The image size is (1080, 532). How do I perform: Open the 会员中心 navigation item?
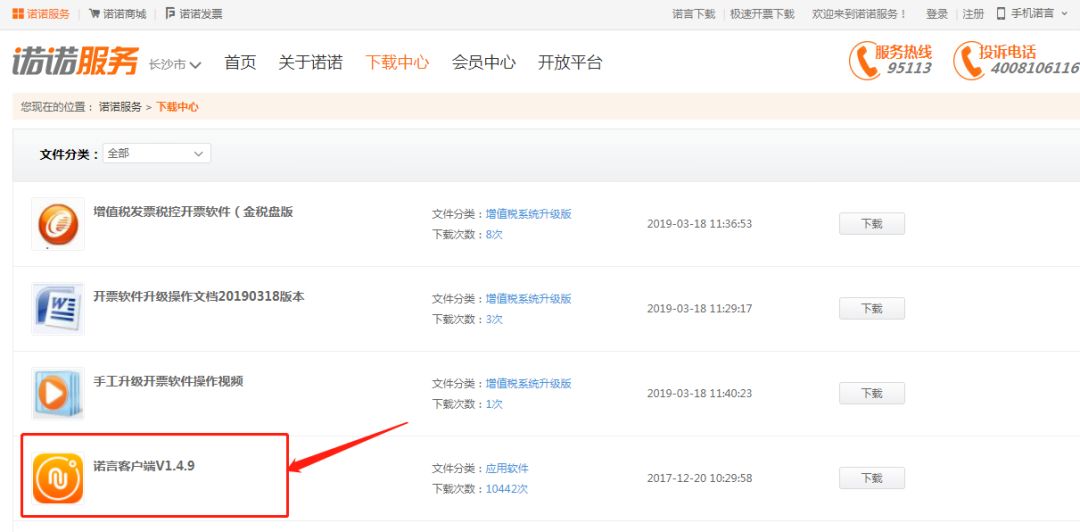pyautogui.click(x=483, y=63)
